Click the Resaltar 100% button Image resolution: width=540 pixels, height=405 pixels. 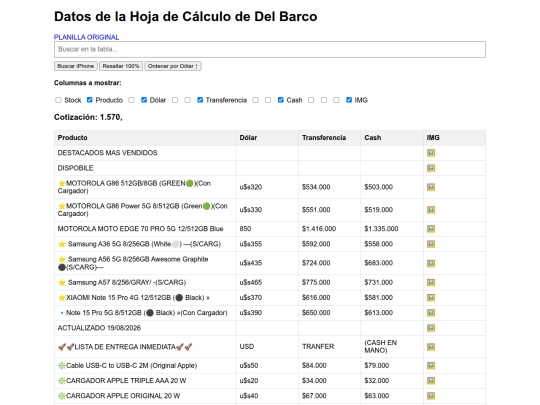[x=121, y=66]
